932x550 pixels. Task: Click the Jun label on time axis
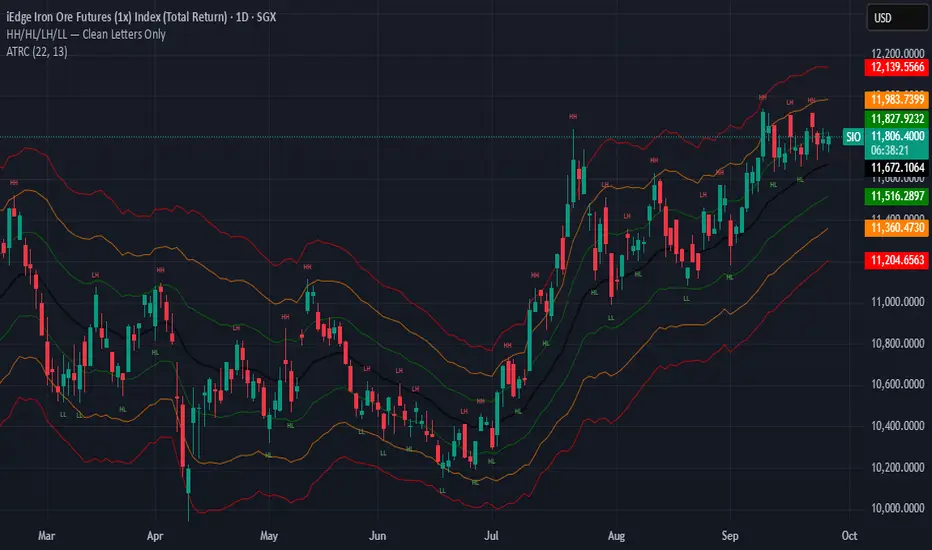(377, 536)
